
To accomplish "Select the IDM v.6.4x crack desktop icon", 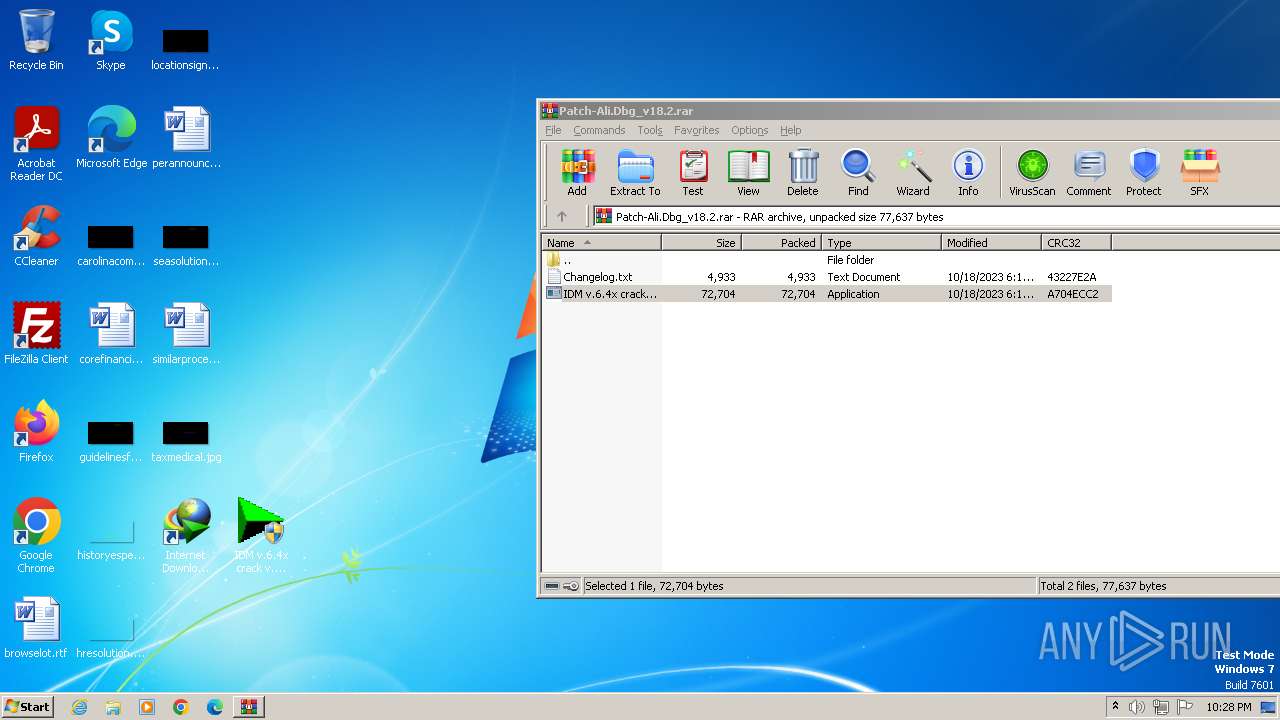I will pos(261,536).
